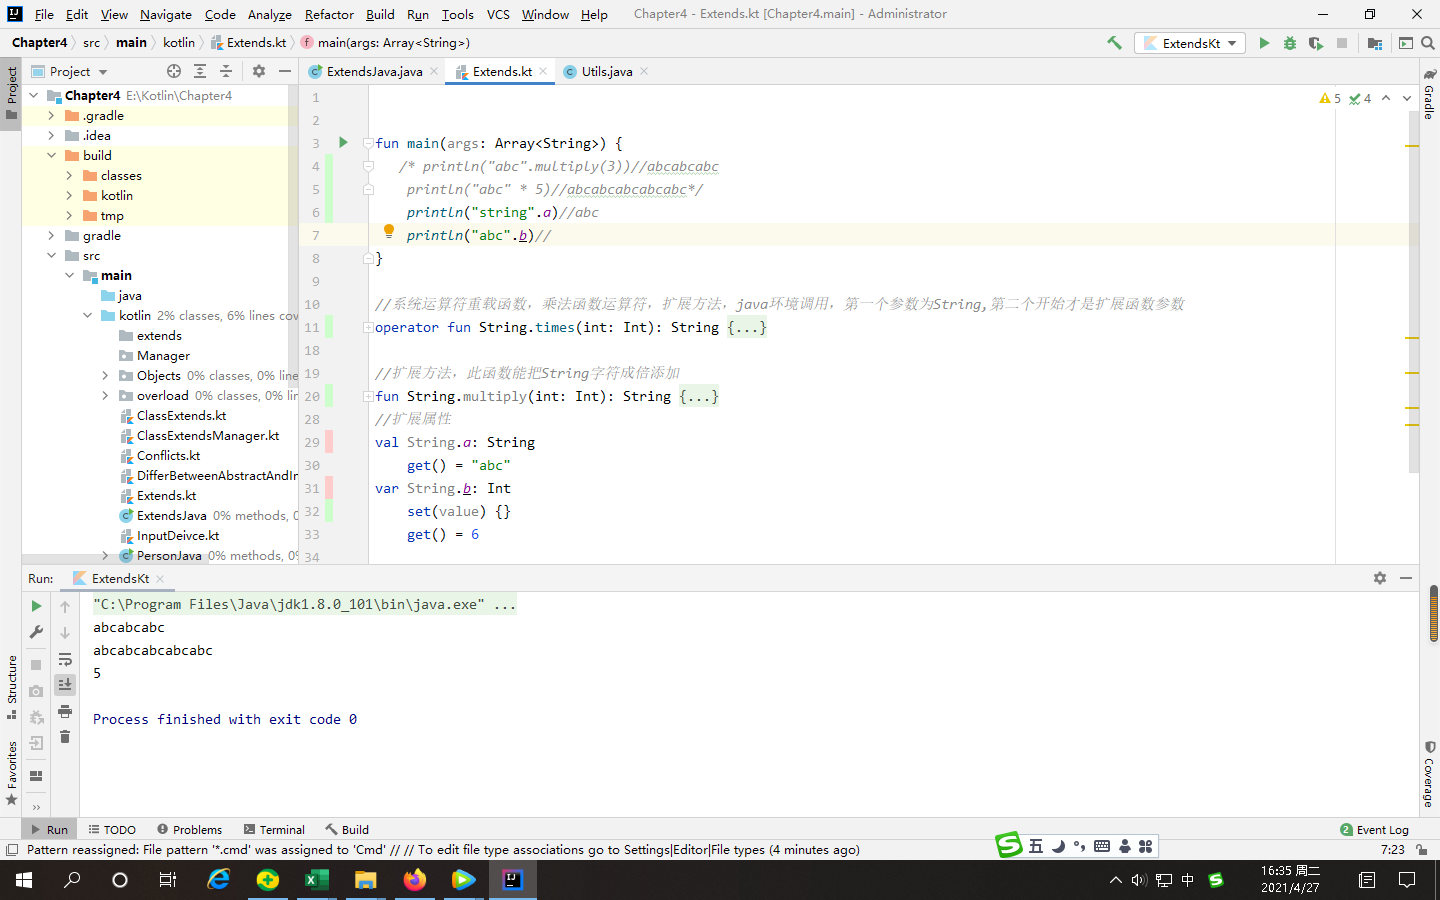Run ExtendsKt with the green play button
The width and height of the screenshot is (1440, 900).
click(1264, 43)
